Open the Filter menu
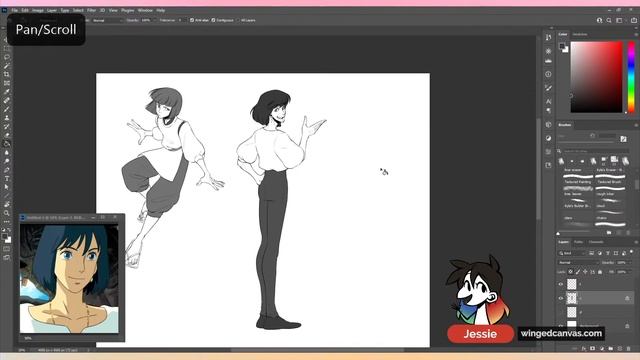The height and width of the screenshot is (360, 640). (x=91, y=10)
